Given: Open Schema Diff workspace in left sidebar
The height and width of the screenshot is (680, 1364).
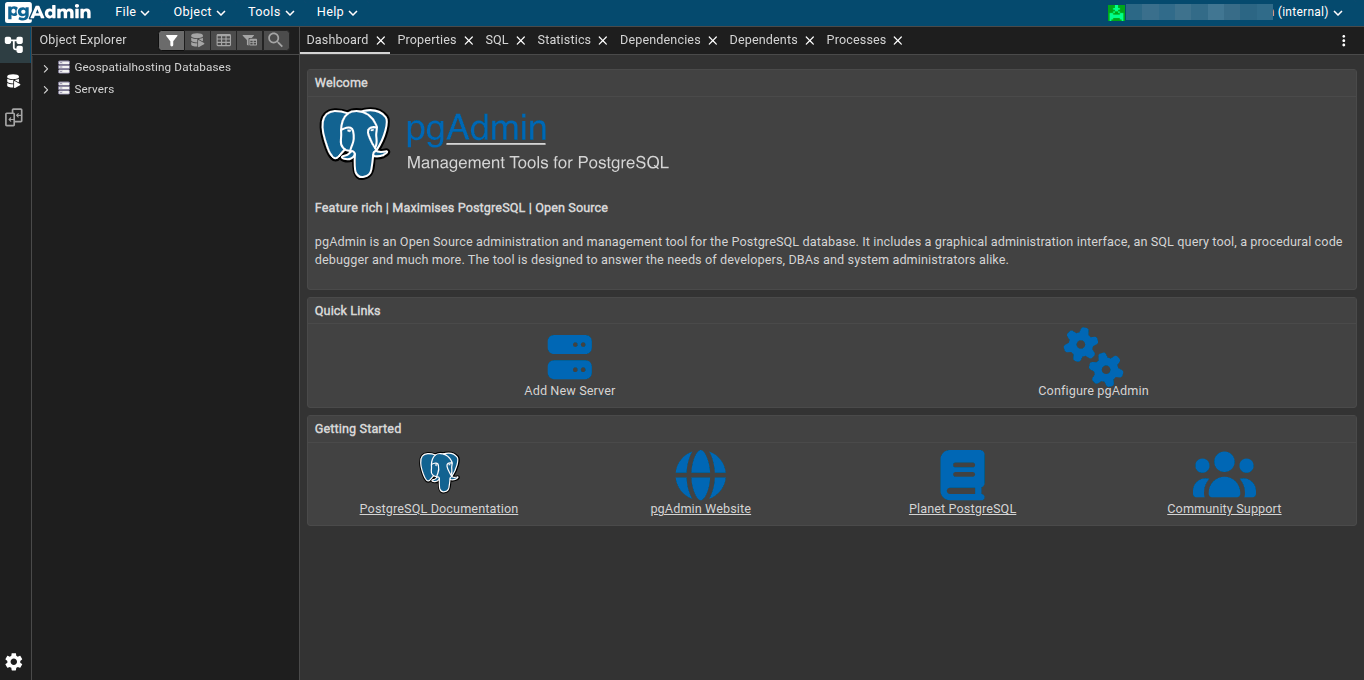Looking at the screenshot, I should (x=14, y=118).
